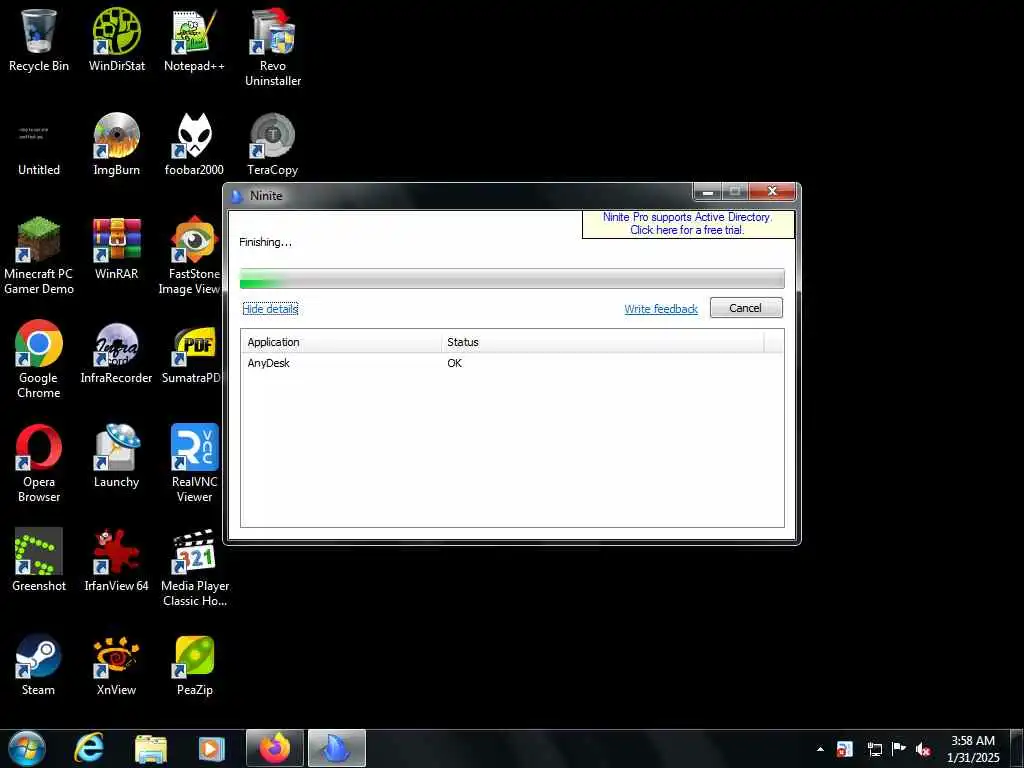Select the TeraCopy desktop shortcut
The image size is (1024, 768).
pyautogui.click(x=272, y=145)
